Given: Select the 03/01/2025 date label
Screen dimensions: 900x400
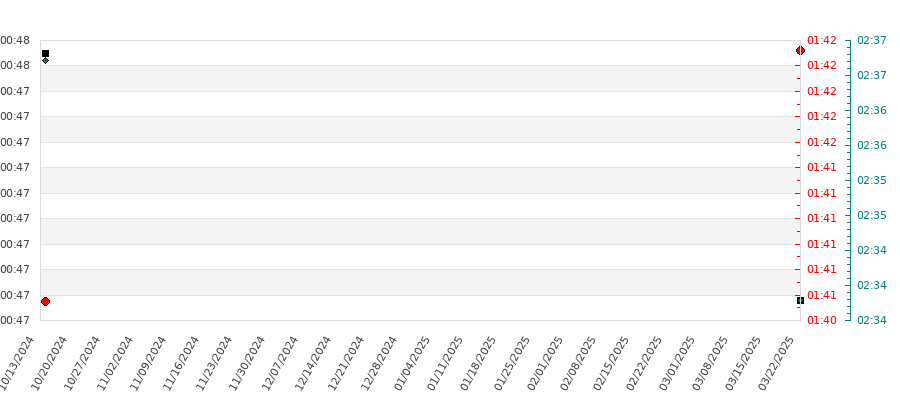Looking at the screenshot, I should 677,363.
